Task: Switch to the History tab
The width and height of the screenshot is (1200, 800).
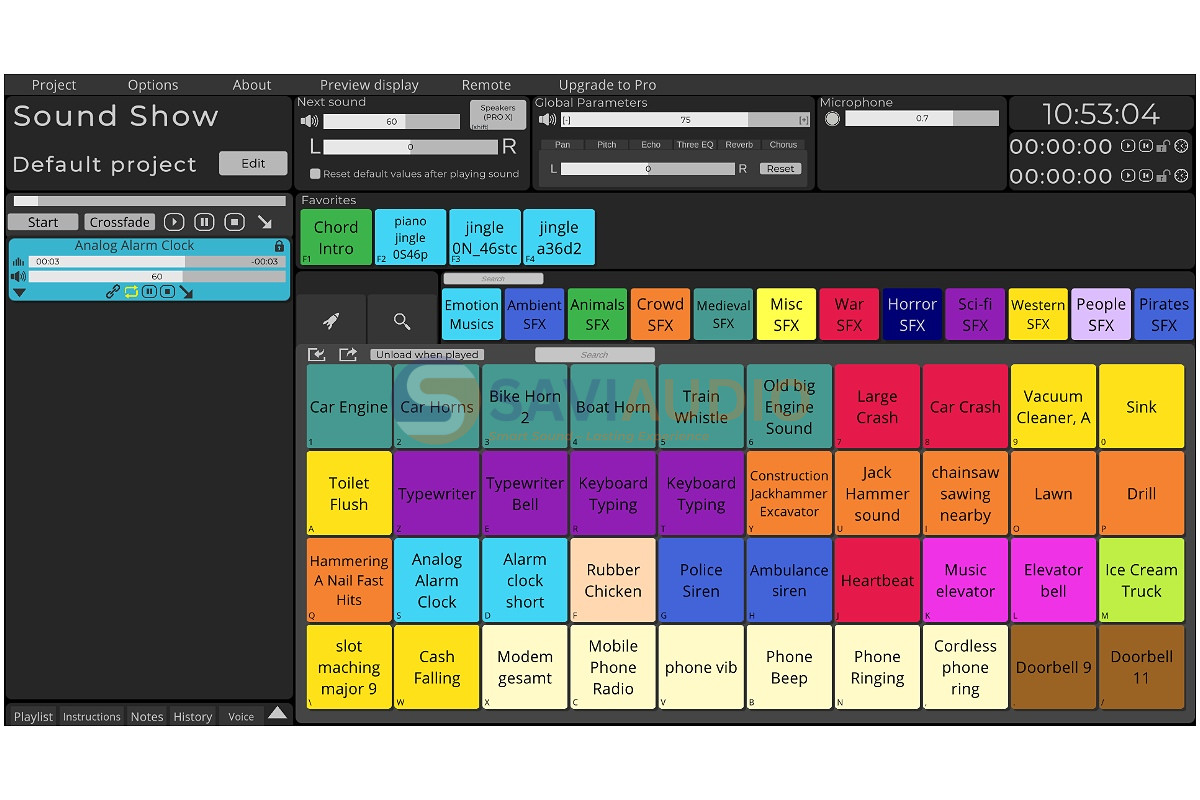Action: 193,716
